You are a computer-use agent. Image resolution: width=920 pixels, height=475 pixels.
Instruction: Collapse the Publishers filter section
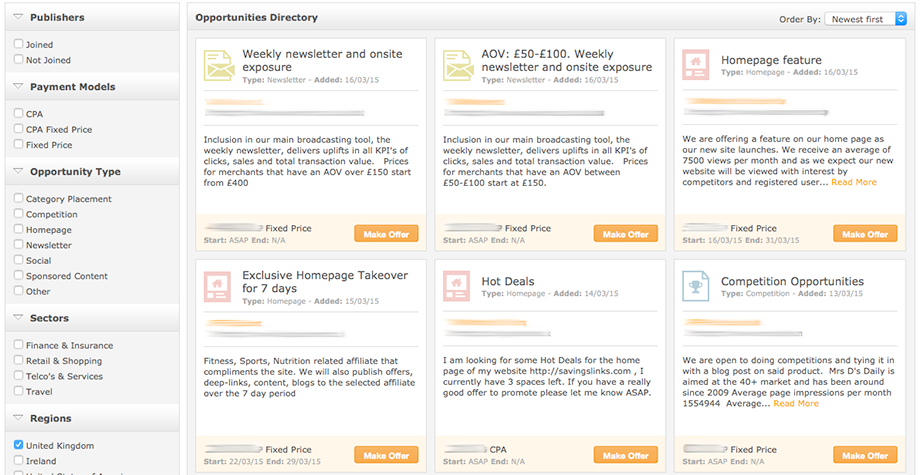click(x=19, y=17)
